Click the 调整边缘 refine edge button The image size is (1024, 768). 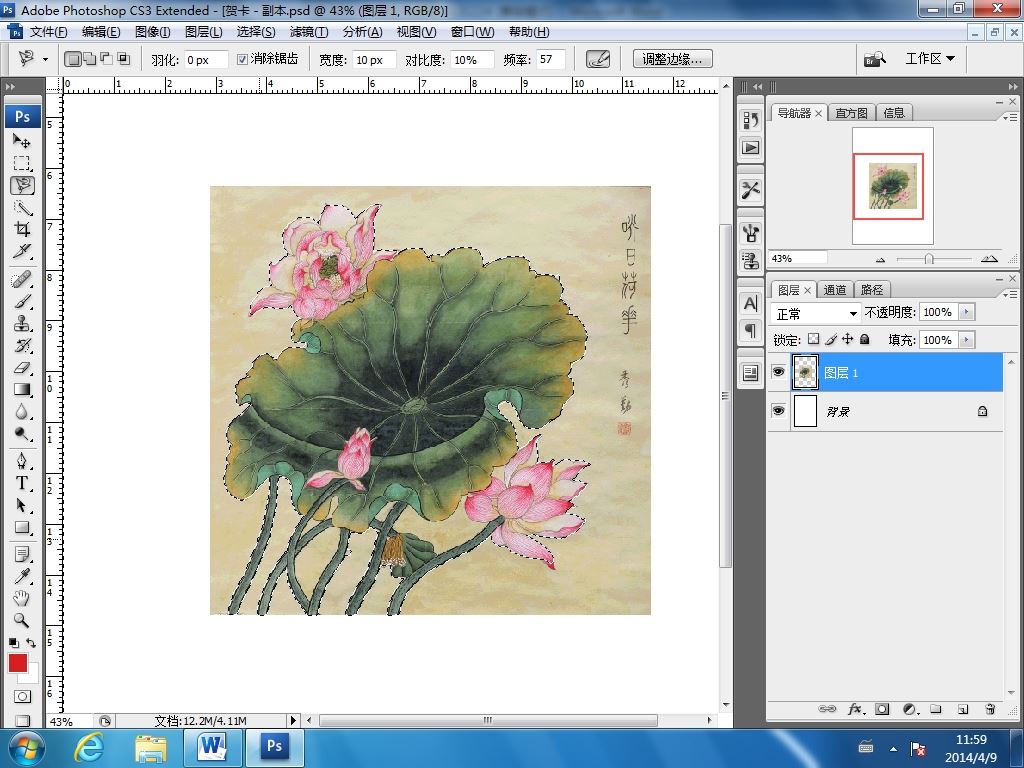click(672, 59)
